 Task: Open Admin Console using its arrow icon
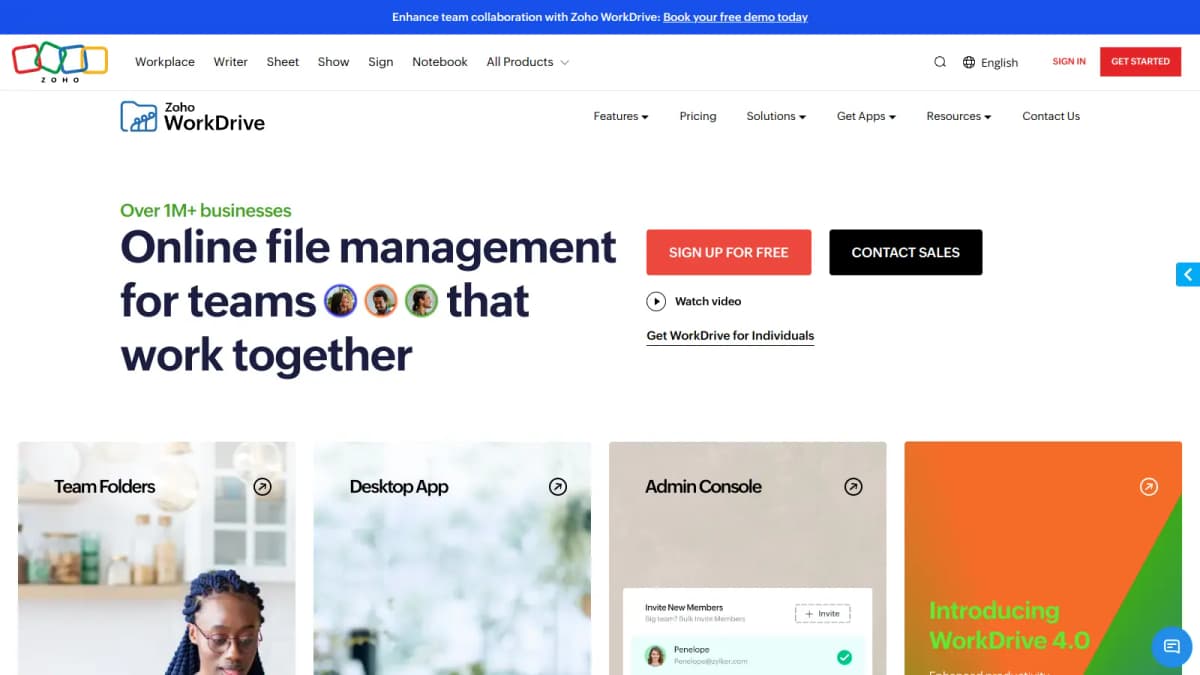pyautogui.click(x=853, y=486)
